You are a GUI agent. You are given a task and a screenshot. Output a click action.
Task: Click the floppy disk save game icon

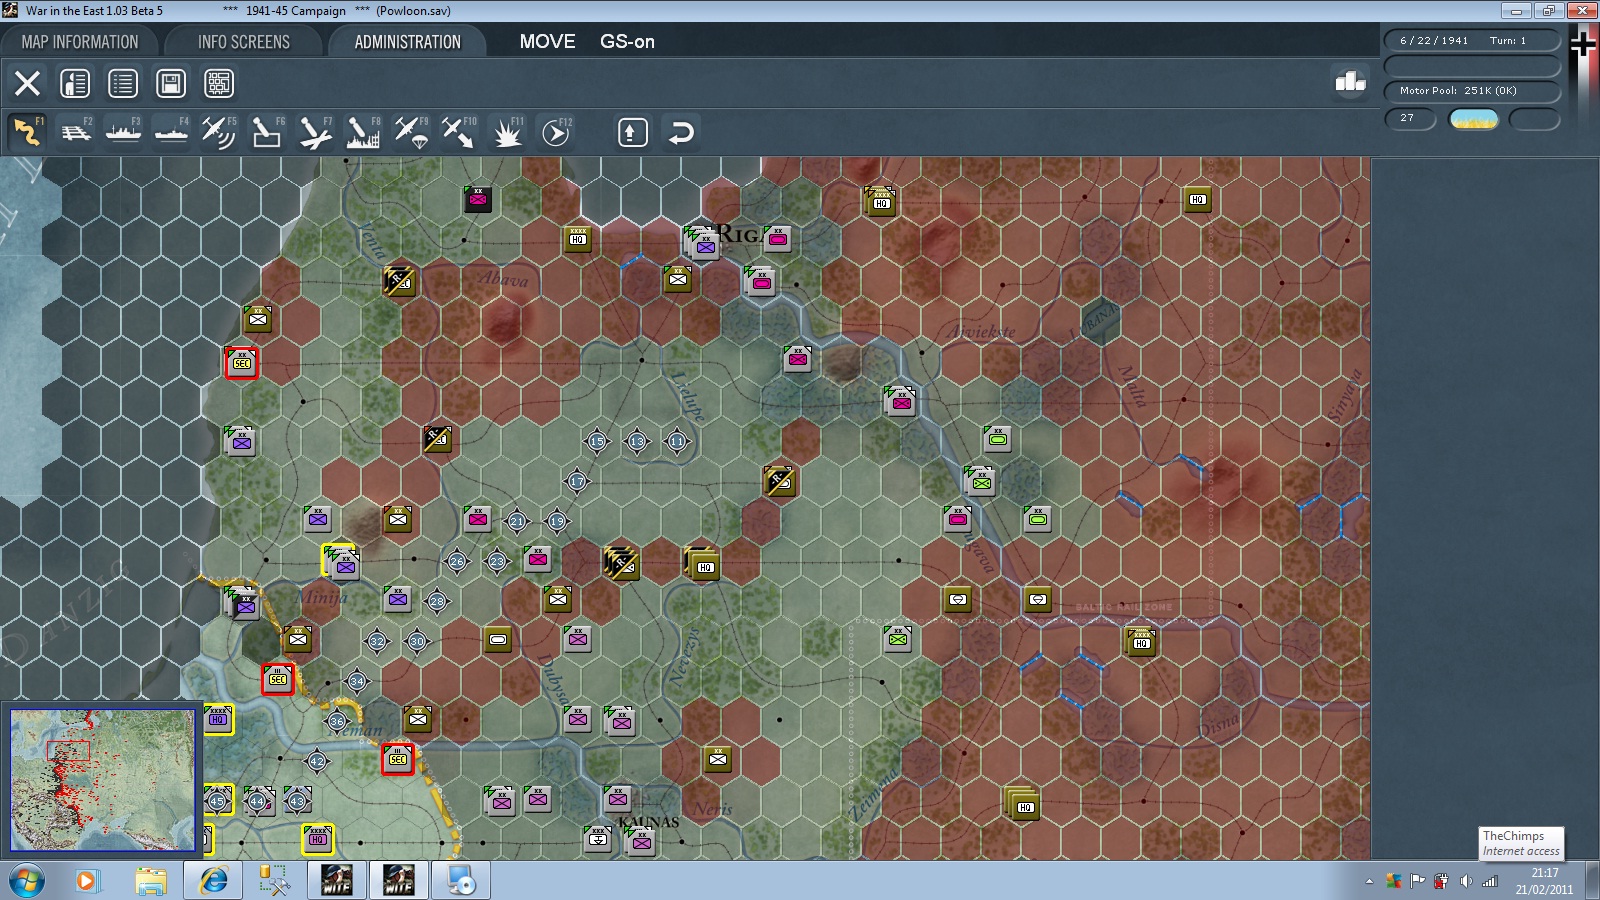pos(171,83)
